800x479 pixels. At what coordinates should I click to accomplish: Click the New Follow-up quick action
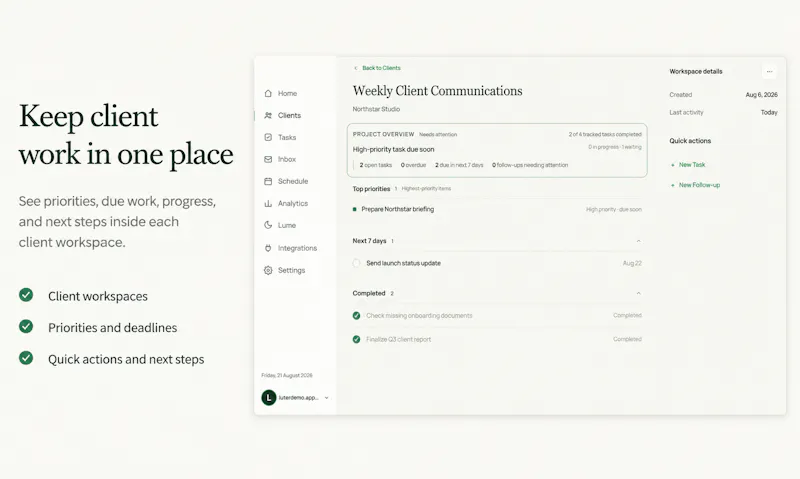pos(699,185)
